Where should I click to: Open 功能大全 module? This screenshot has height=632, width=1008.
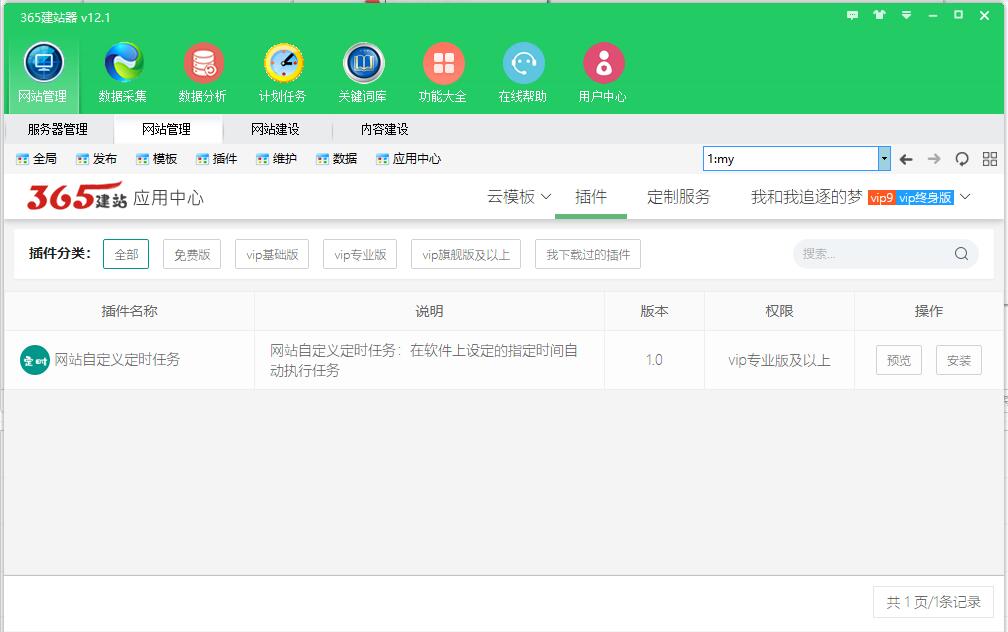(x=443, y=73)
